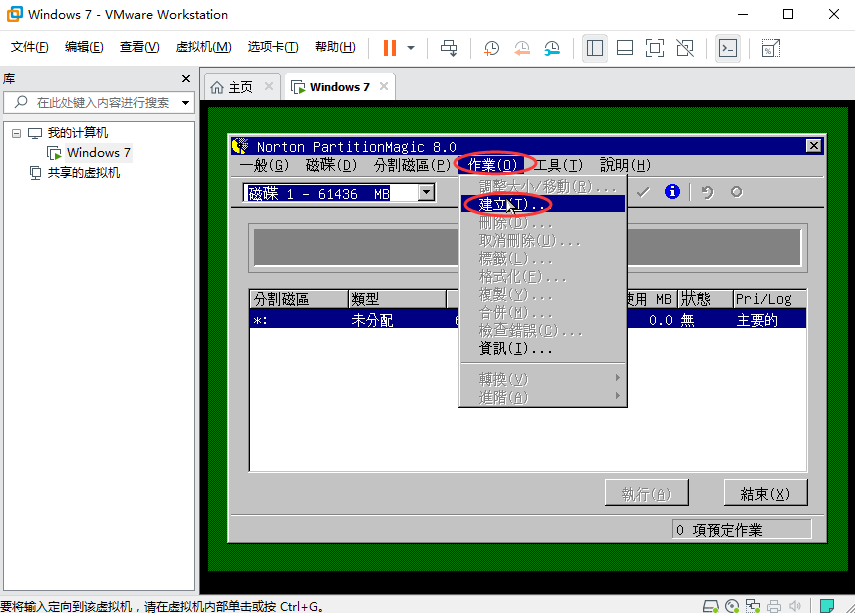Click the 結束(X) button
Image resolution: width=855 pixels, height=613 pixels.
(765, 493)
